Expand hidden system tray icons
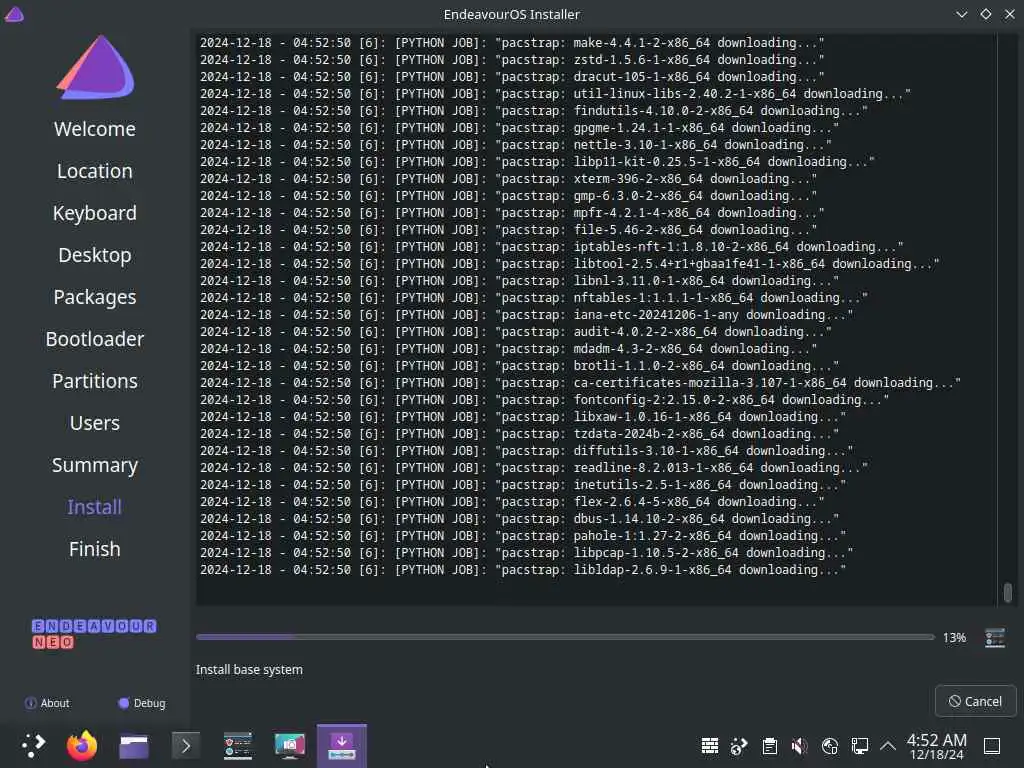 tap(888, 745)
